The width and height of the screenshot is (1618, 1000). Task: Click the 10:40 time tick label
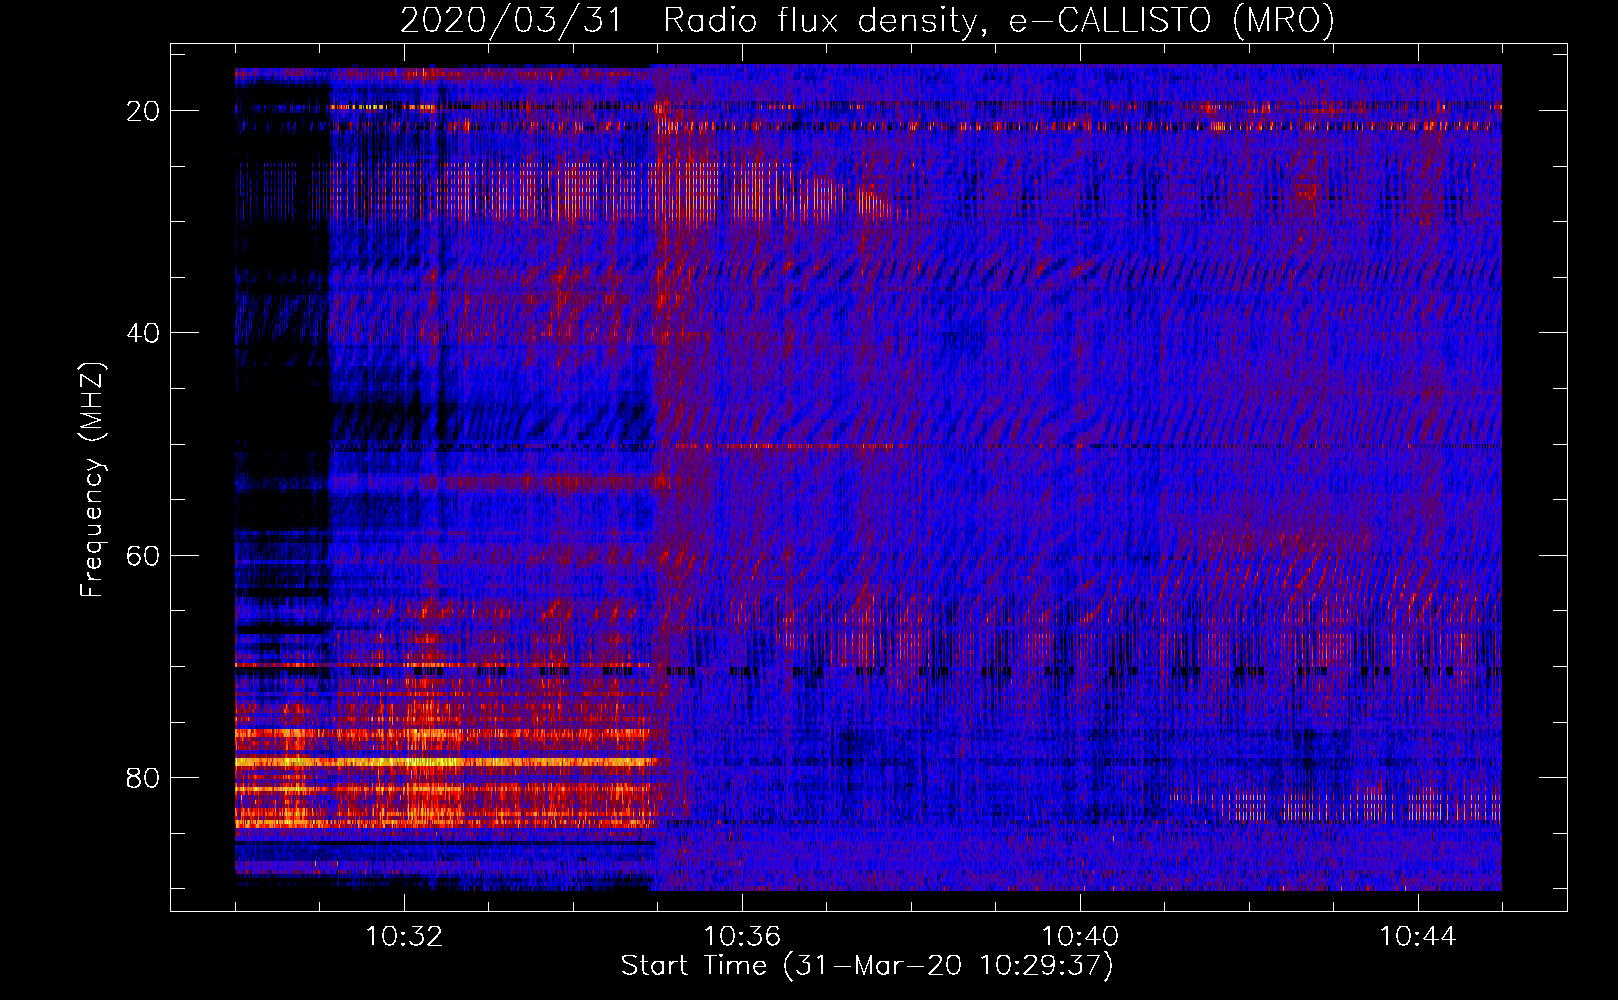pyautogui.click(x=1080, y=937)
